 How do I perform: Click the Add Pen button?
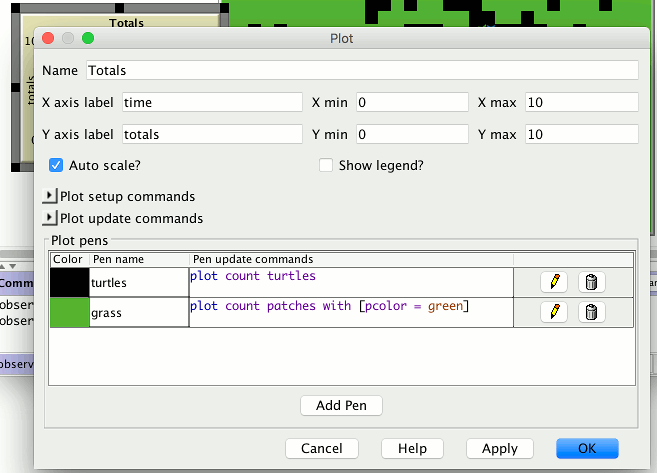click(x=341, y=406)
